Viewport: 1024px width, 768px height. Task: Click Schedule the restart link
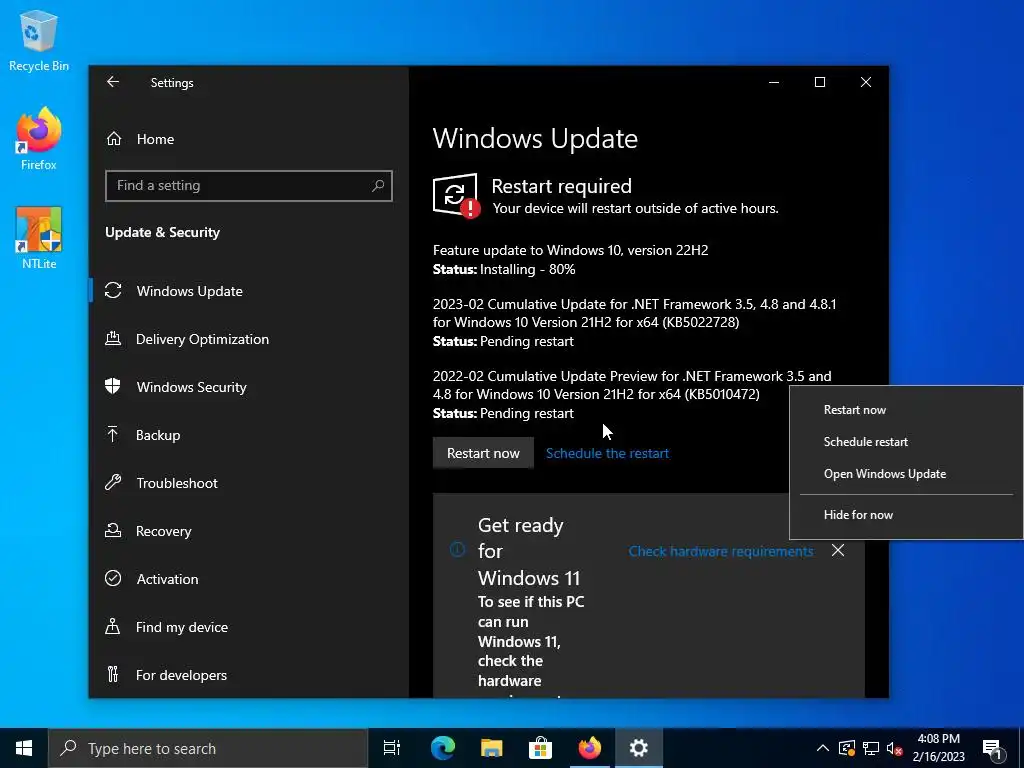click(607, 453)
